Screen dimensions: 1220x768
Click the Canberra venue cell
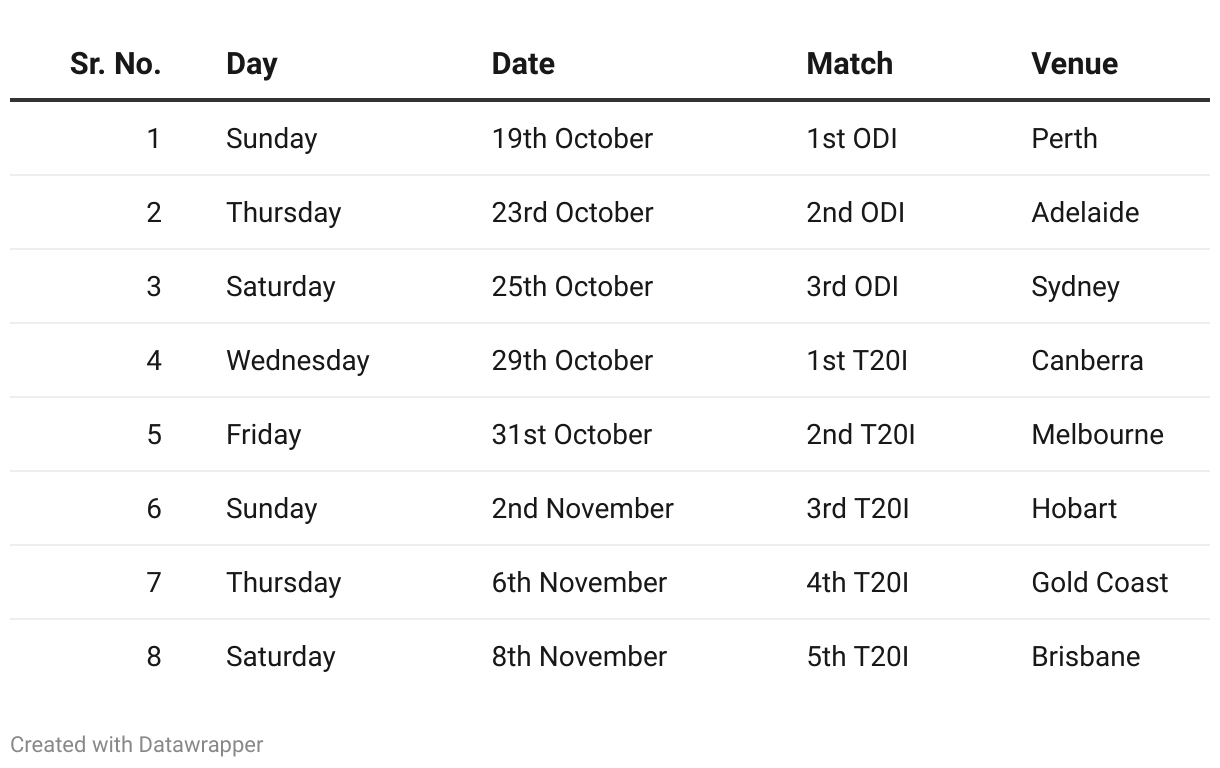pos(1087,360)
